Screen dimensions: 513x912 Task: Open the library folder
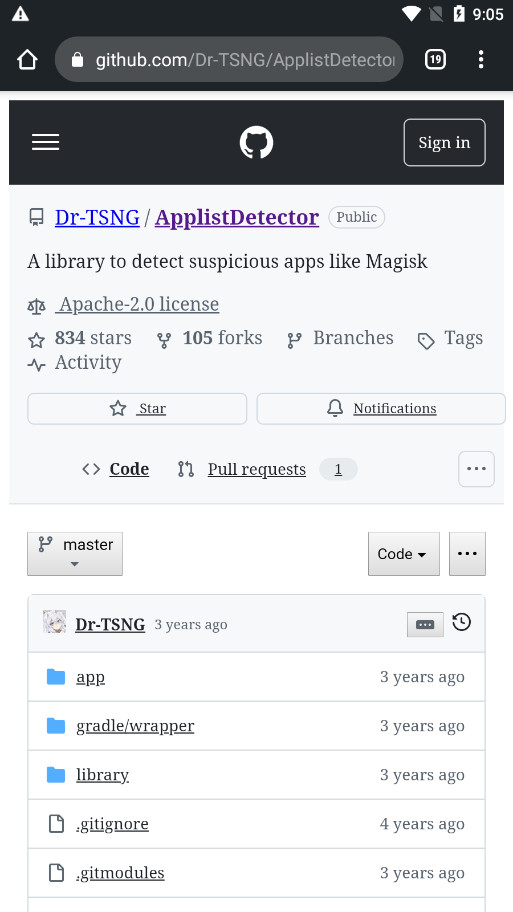coord(102,775)
